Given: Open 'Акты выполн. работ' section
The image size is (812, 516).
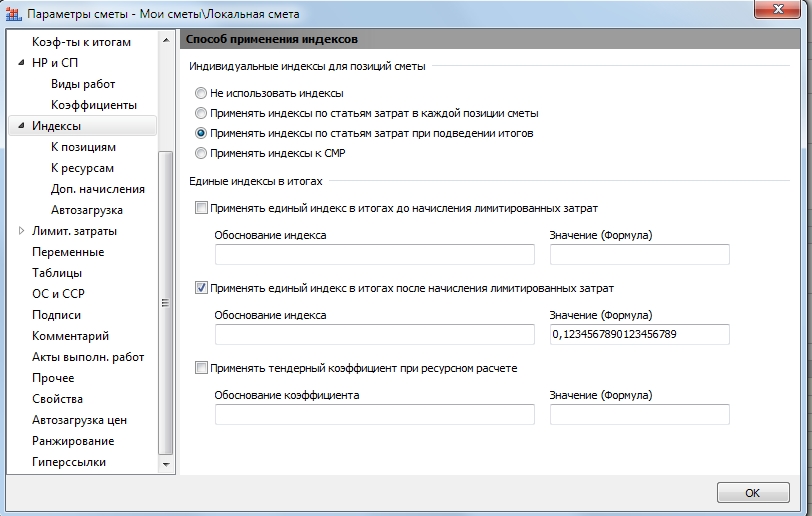Looking at the screenshot, I should click(x=88, y=357).
